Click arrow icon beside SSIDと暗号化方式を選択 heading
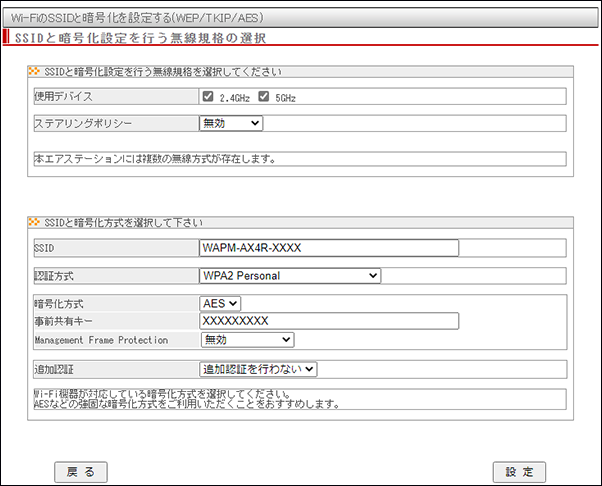This screenshot has width=602, height=486. [33, 221]
